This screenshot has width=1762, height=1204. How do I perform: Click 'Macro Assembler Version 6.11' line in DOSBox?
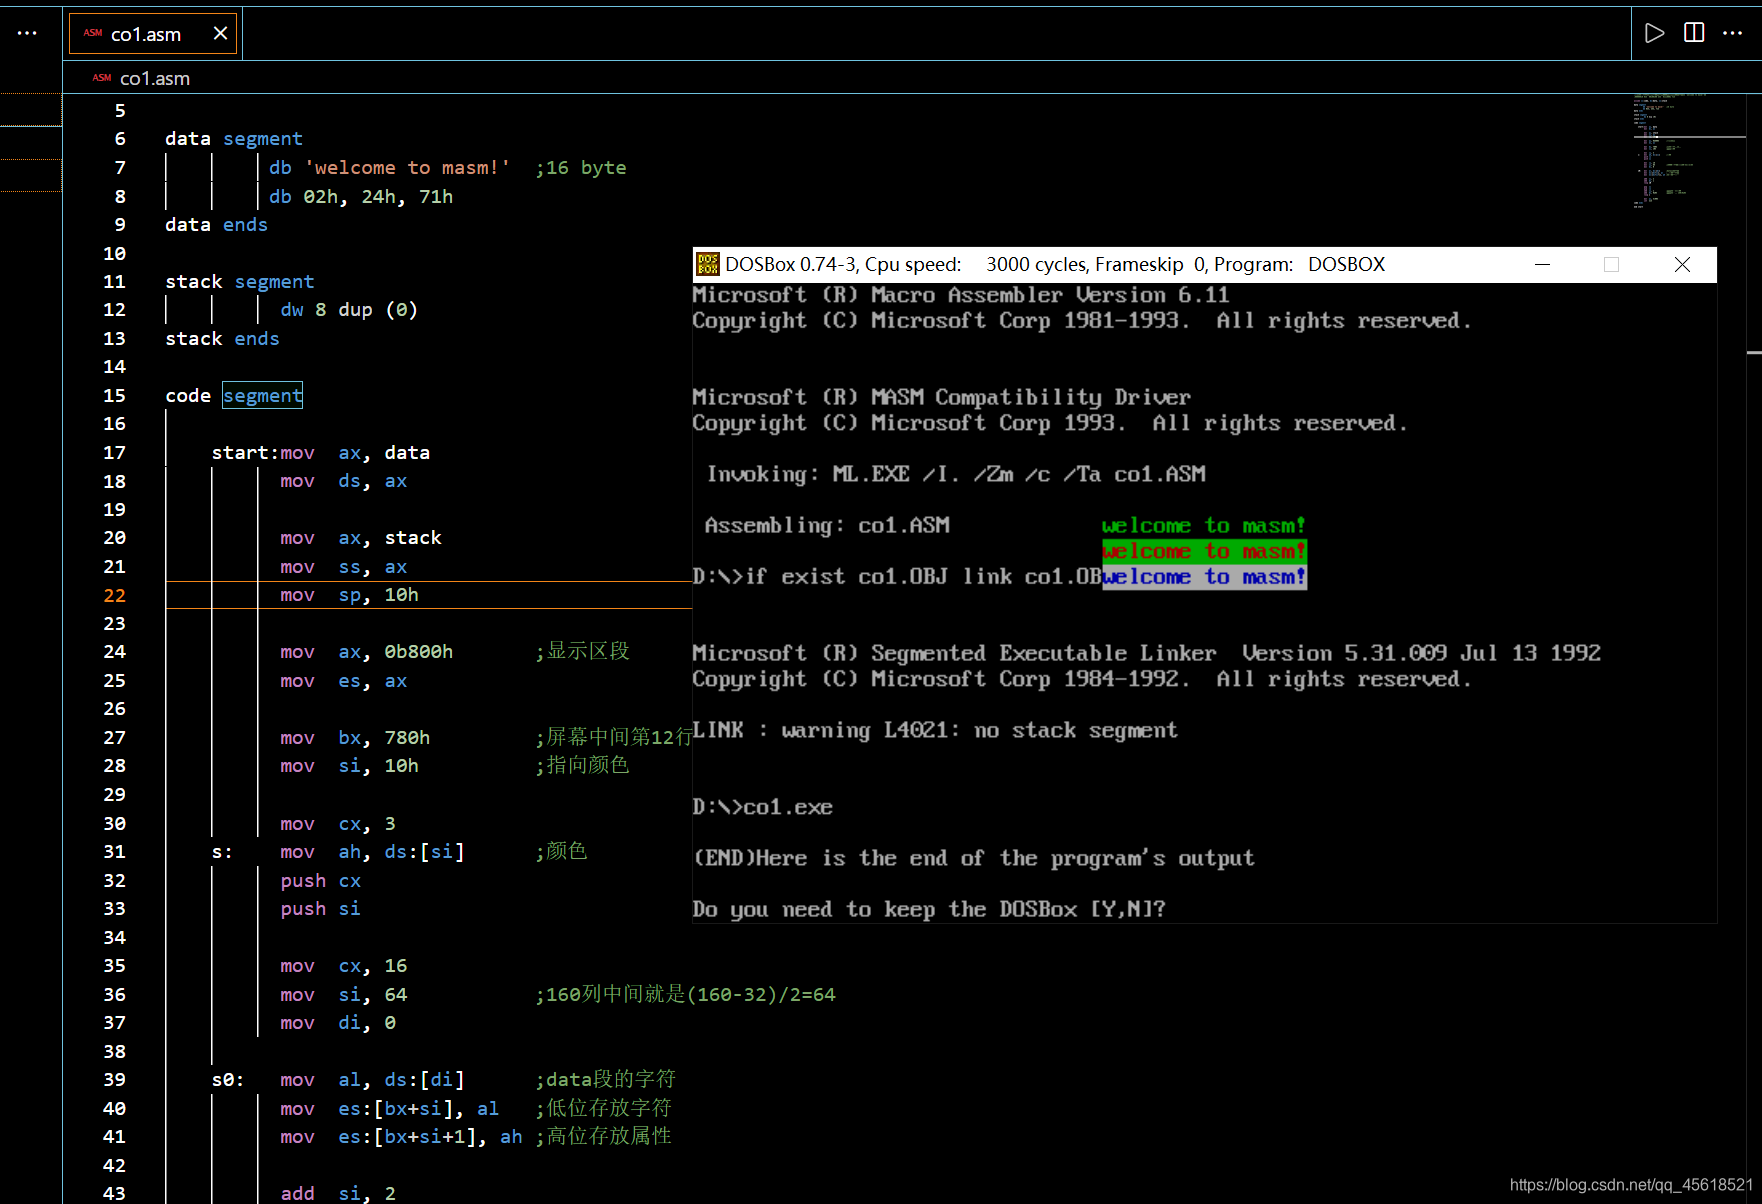(x=961, y=295)
